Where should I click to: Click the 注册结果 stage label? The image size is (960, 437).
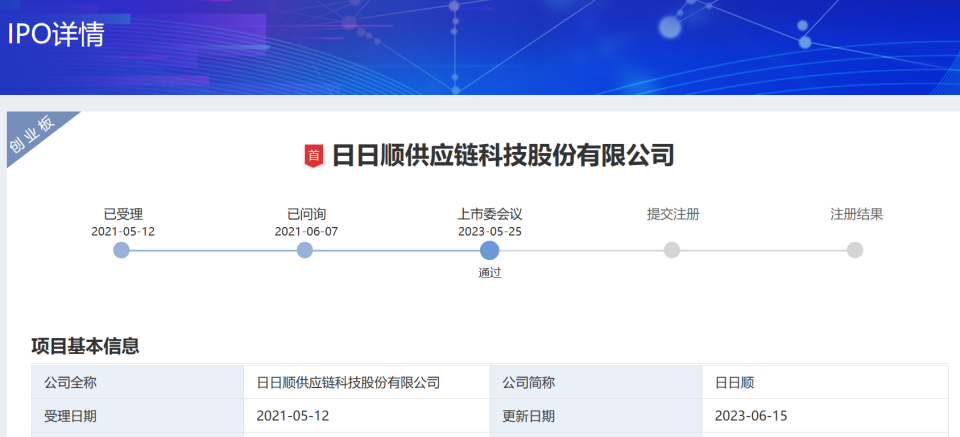[857, 214]
